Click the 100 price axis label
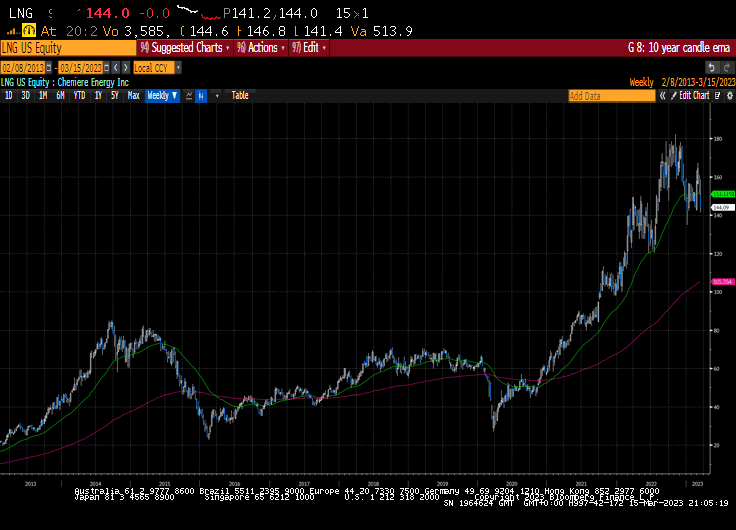 [718, 292]
